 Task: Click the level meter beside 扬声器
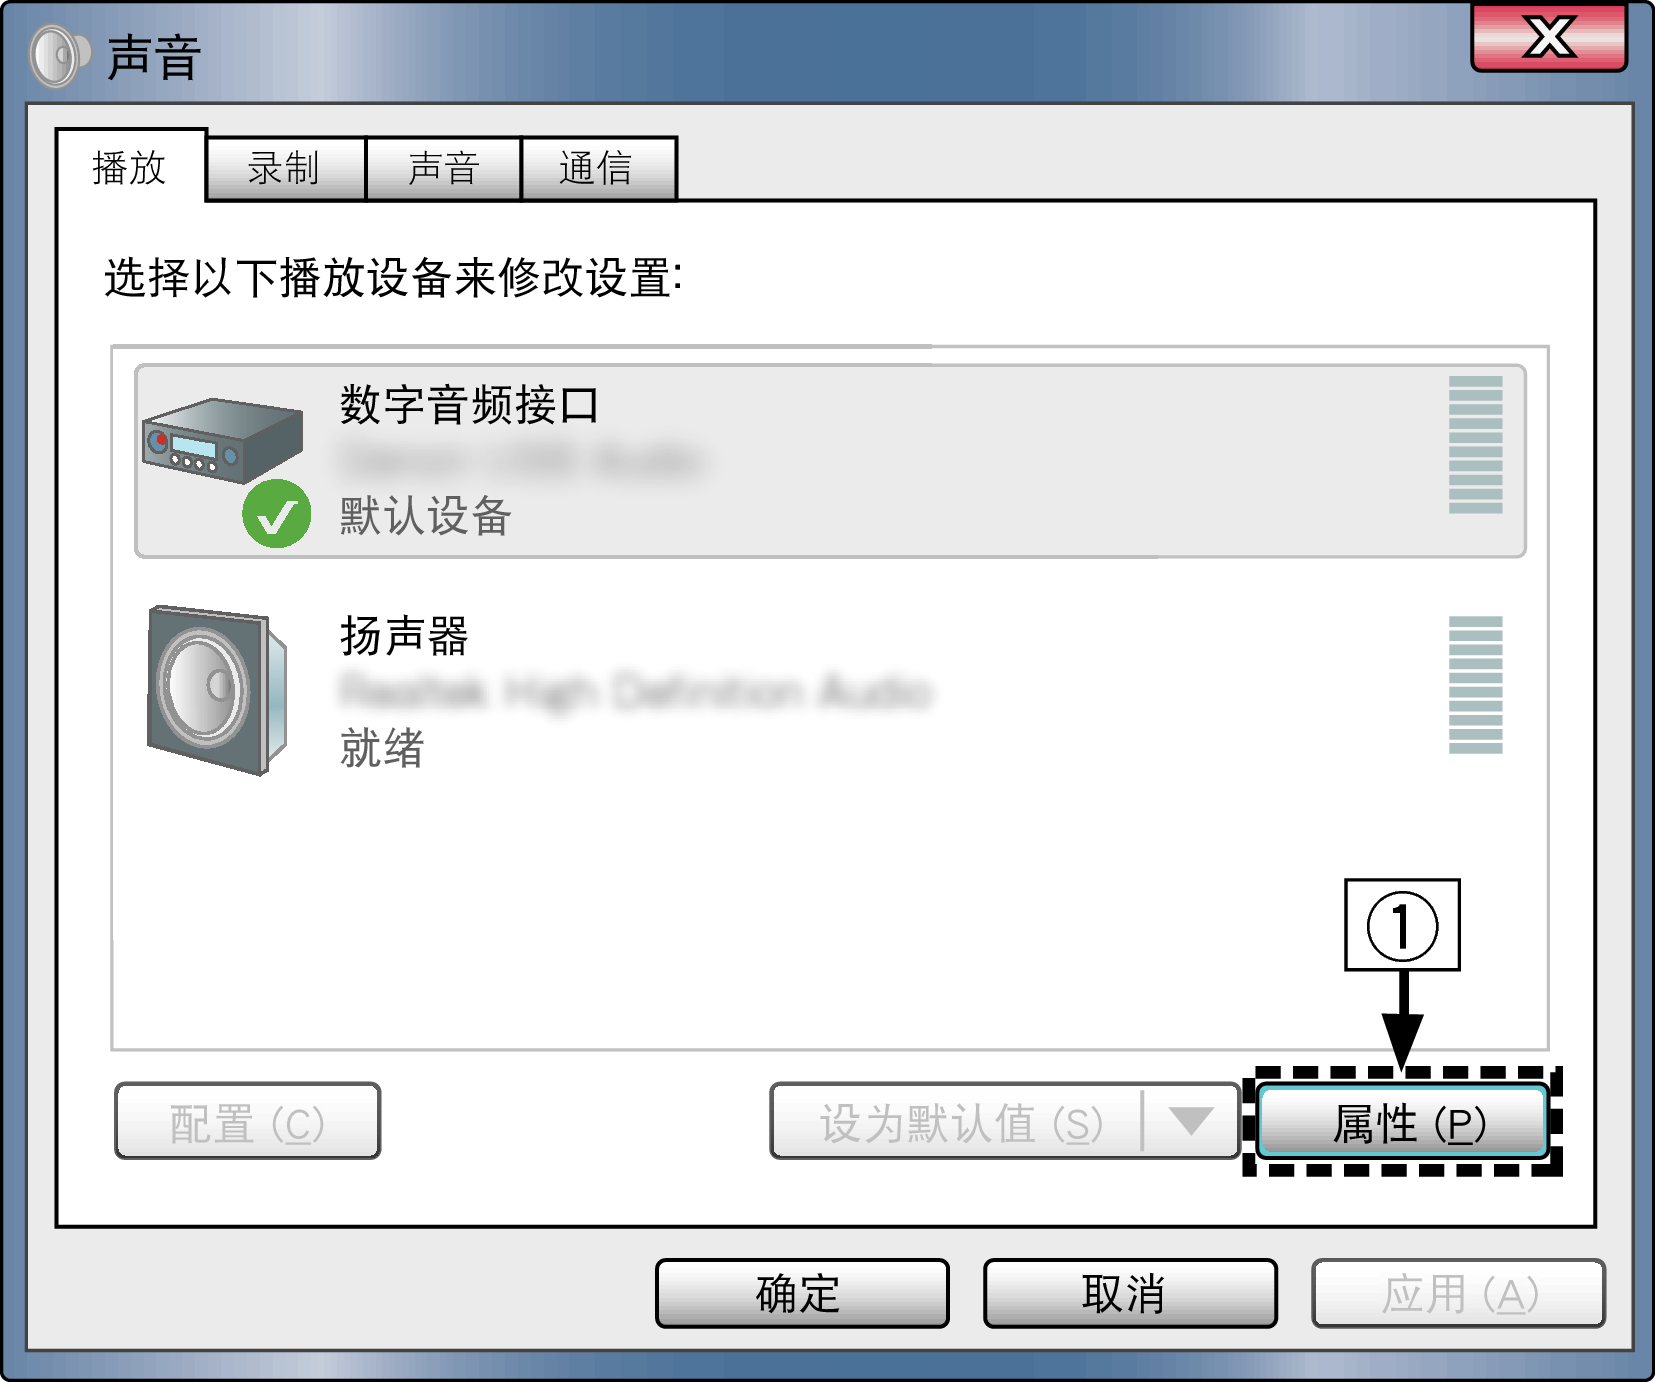pos(1475,685)
